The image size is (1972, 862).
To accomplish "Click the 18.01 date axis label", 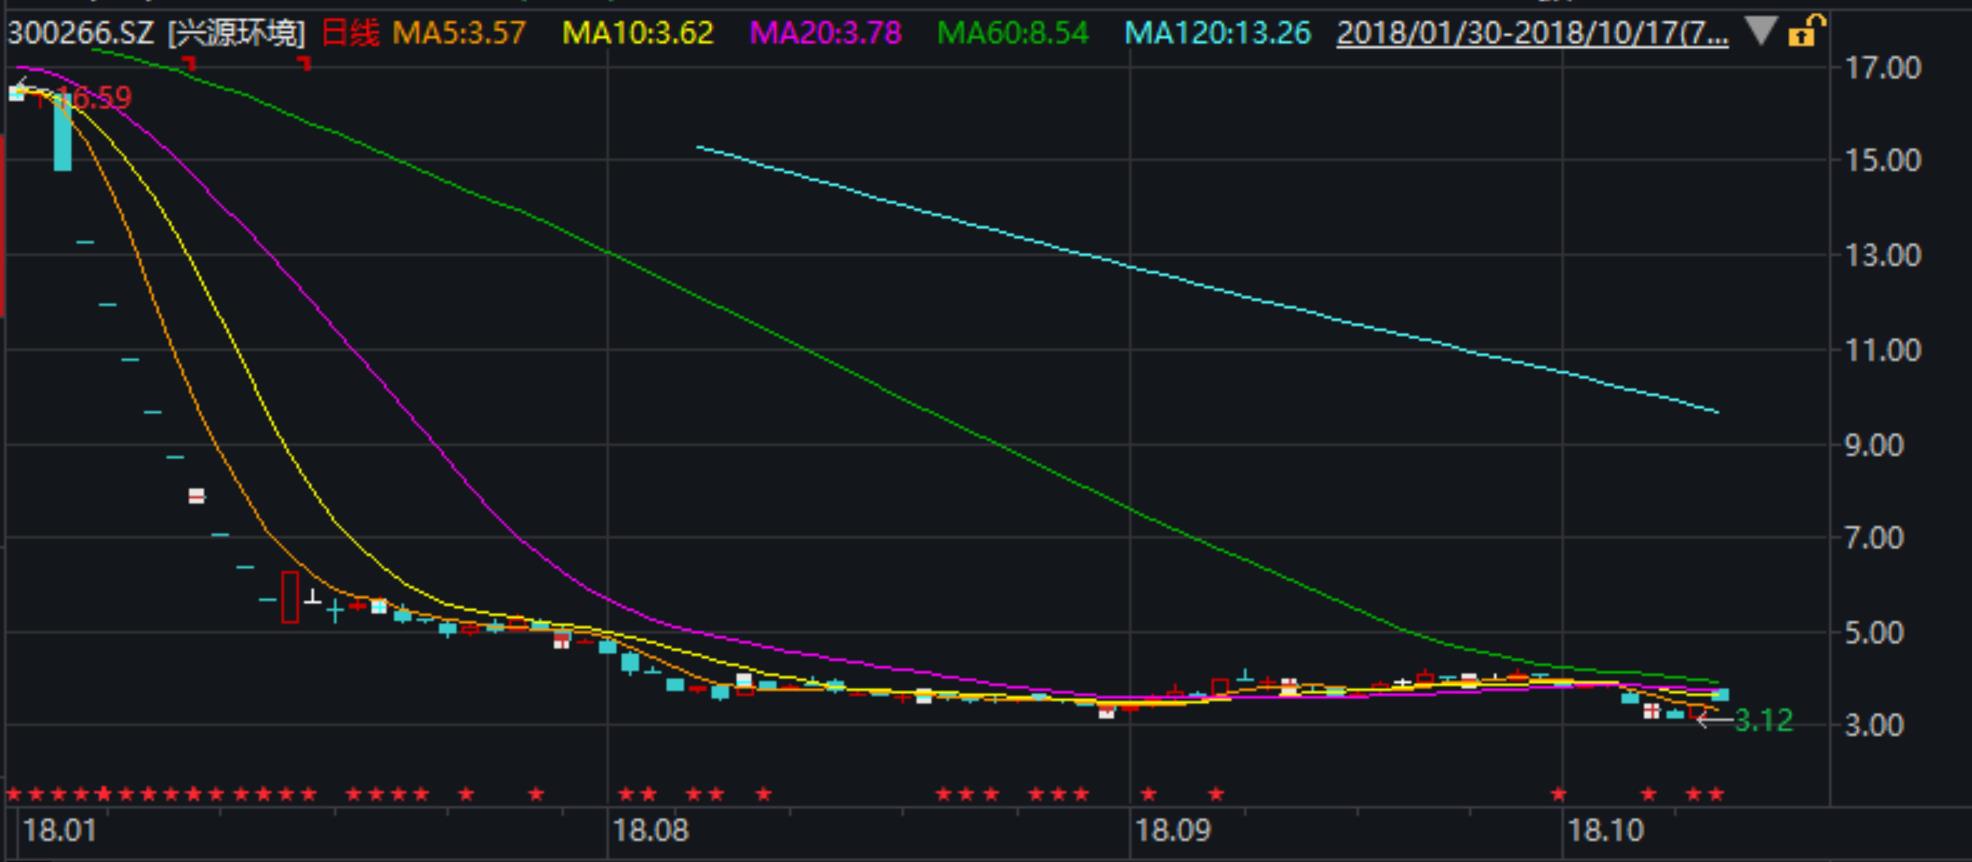I will pos(59,831).
